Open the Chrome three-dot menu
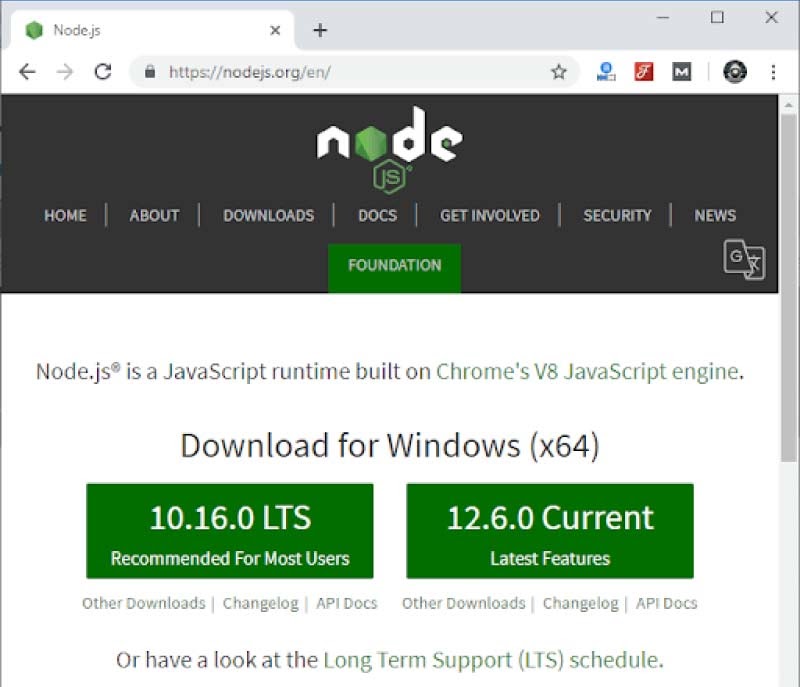Viewport: 800px width, 687px height. click(773, 72)
